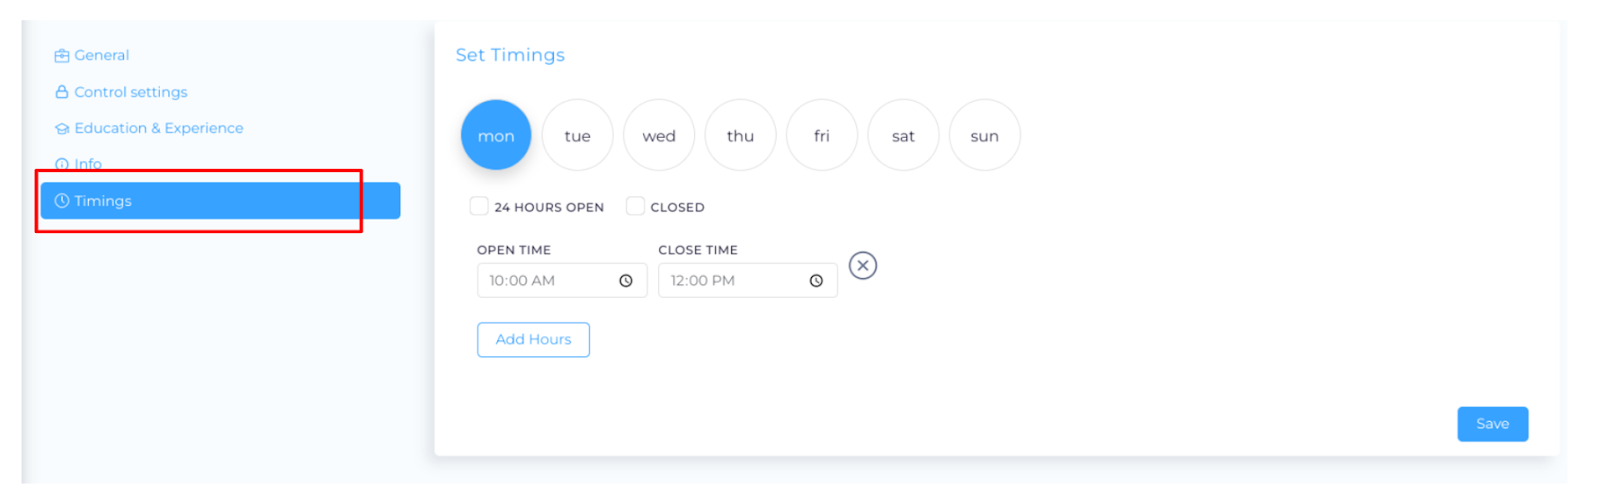Save the timings settings

pos(1492,424)
